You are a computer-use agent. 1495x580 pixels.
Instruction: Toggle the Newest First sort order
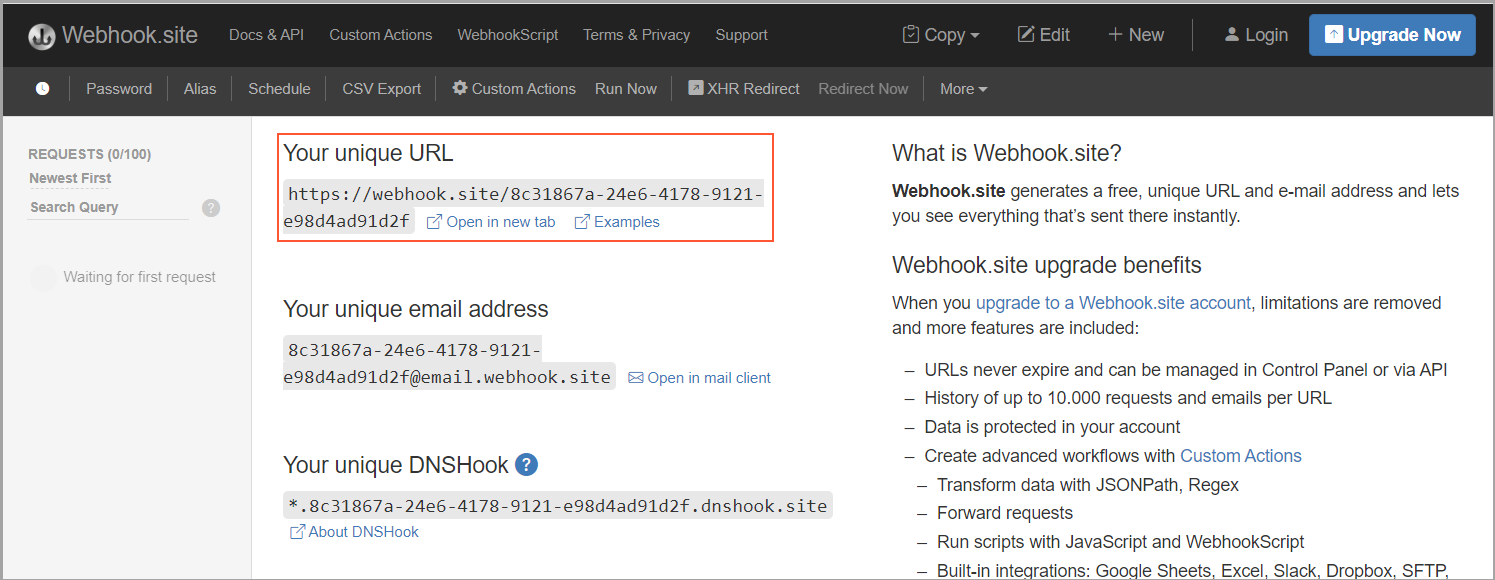[70, 178]
